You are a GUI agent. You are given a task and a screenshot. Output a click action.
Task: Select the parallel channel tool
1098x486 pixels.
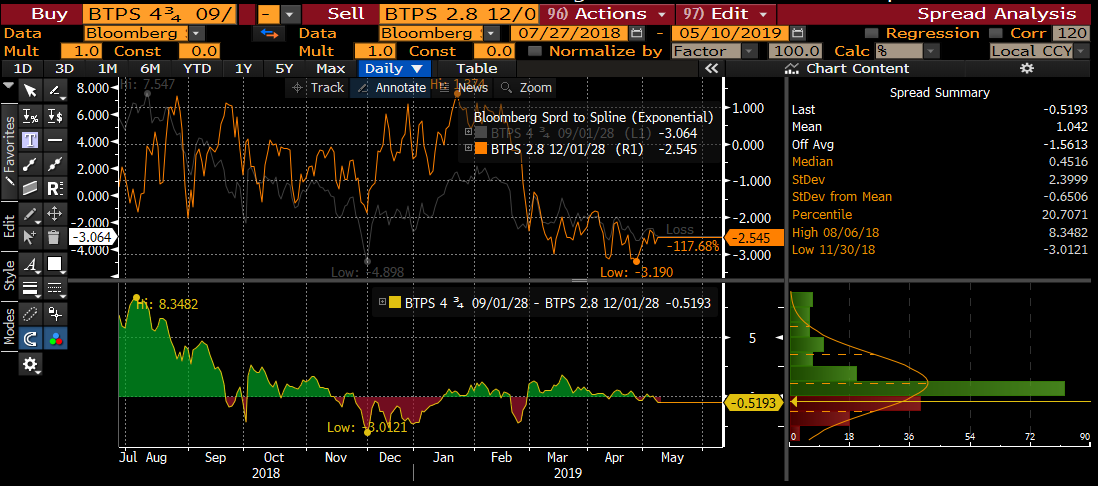click(x=30, y=188)
